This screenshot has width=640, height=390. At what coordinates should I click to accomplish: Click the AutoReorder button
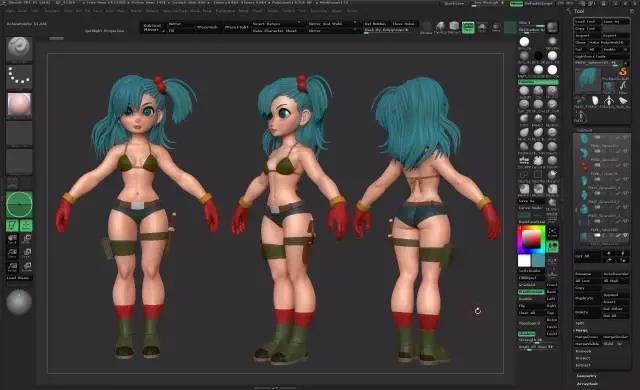616,274
